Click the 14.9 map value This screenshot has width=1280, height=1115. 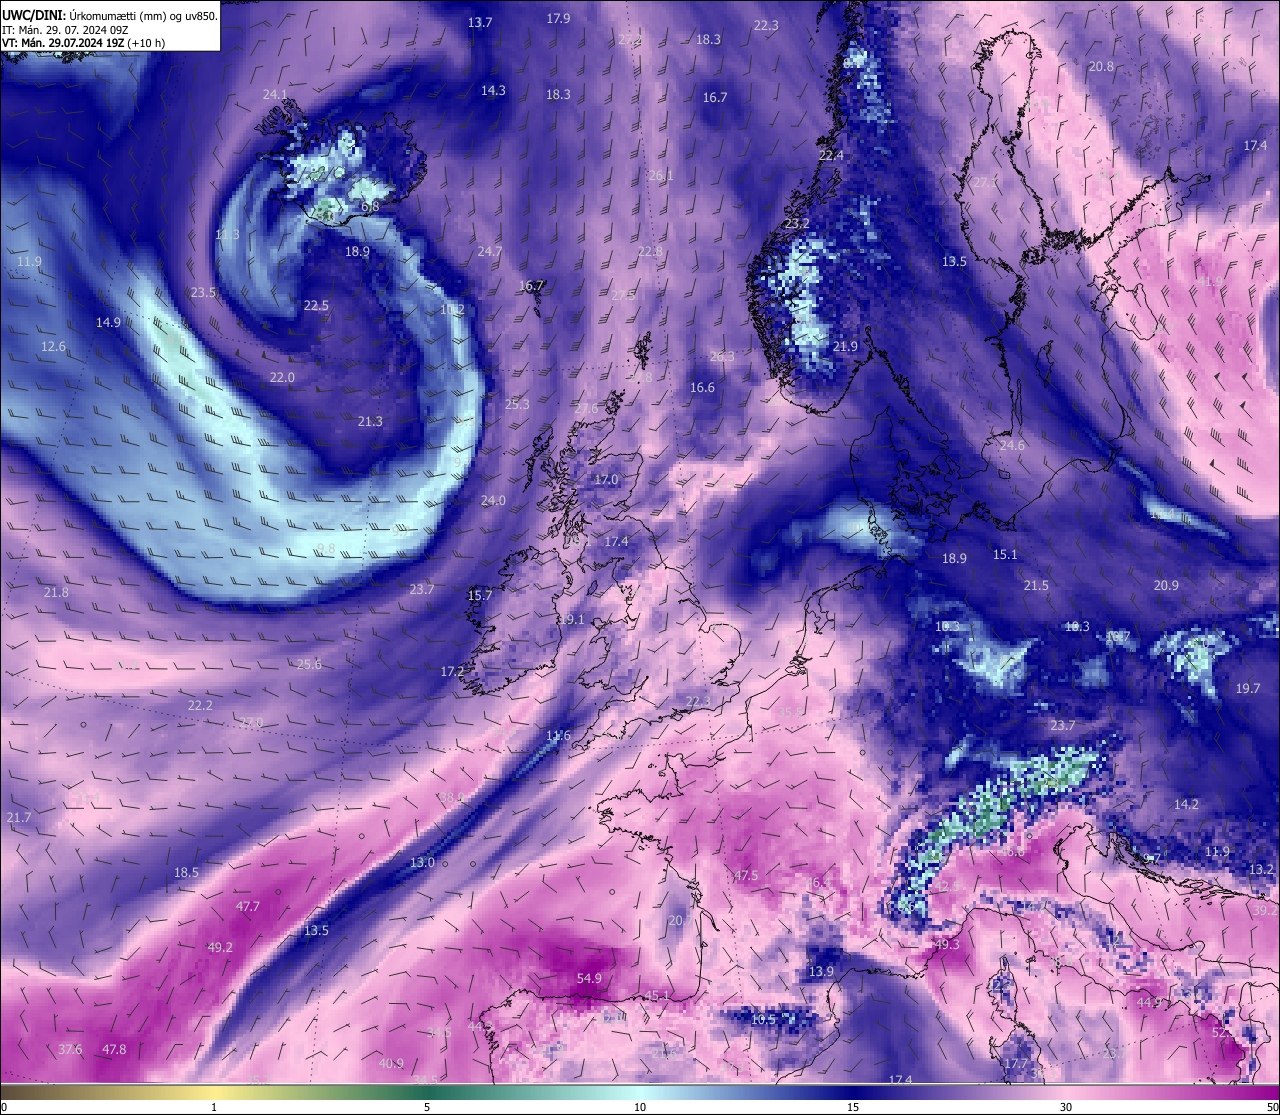tap(108, 322)
